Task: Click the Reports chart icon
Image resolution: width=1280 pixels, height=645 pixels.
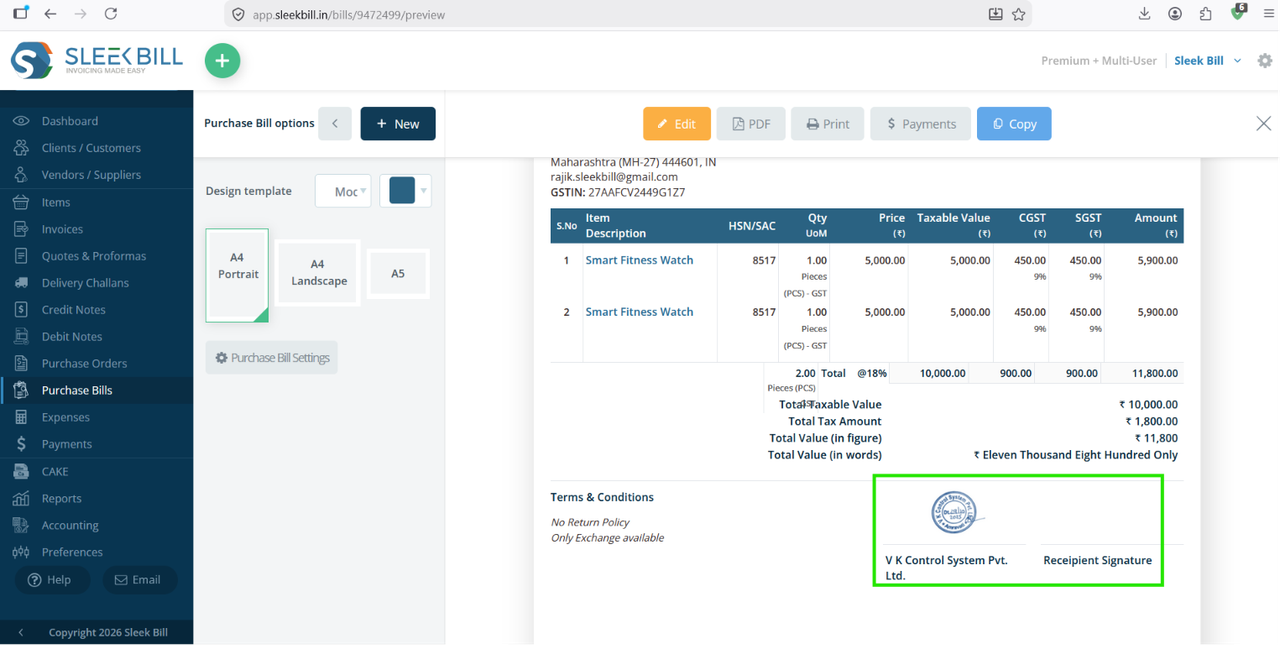Action: (x=21, y=498)
